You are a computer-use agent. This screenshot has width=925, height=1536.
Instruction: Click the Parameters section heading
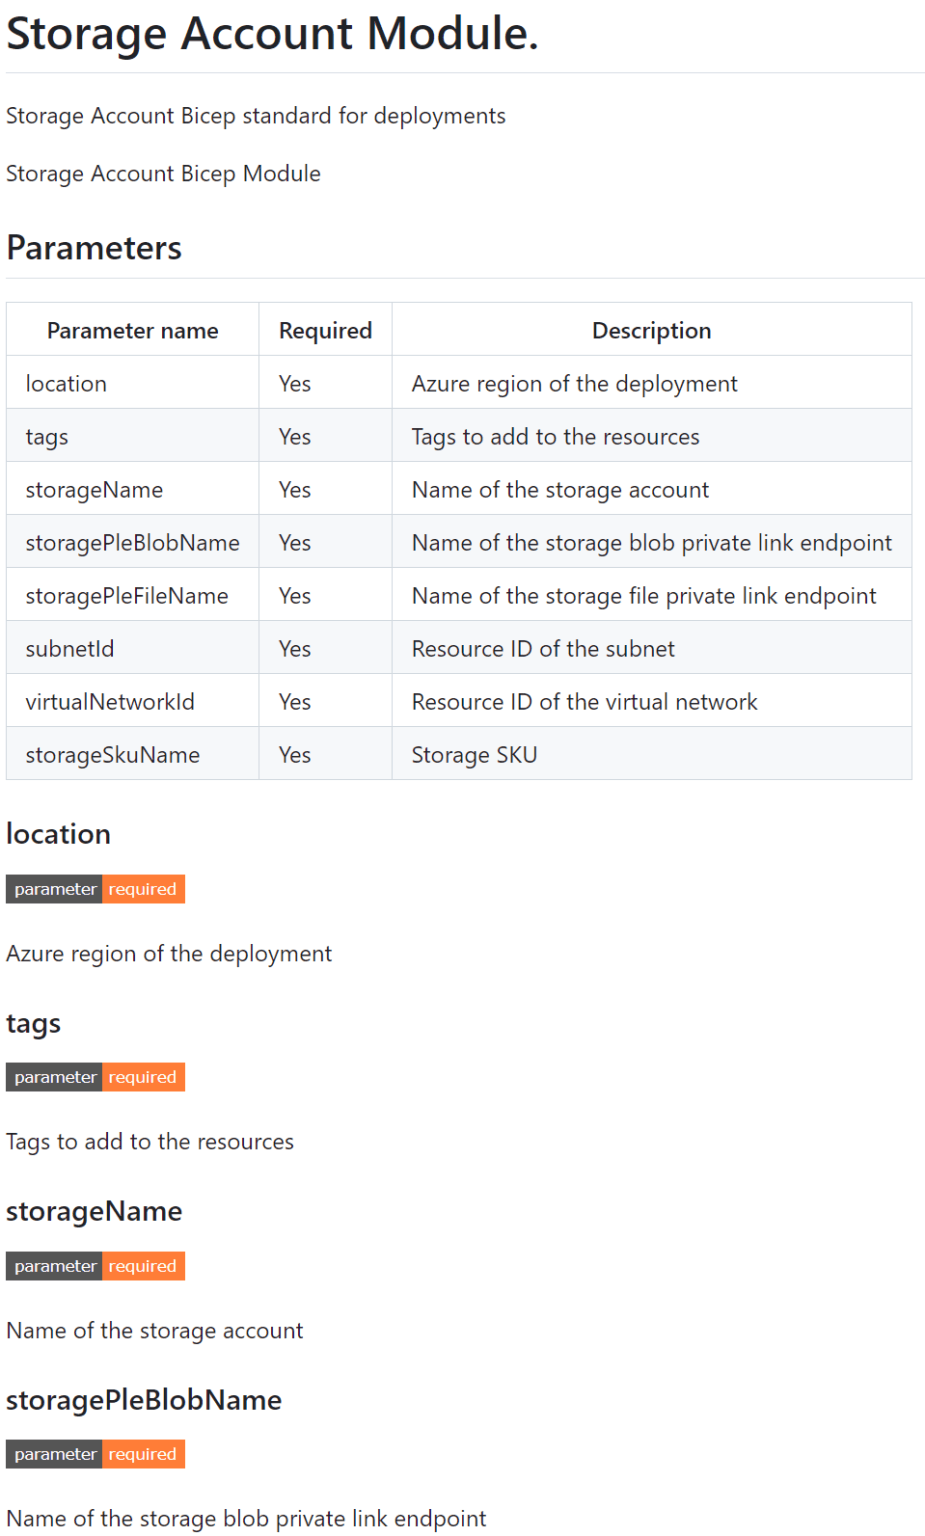click(x=94, y=248)
